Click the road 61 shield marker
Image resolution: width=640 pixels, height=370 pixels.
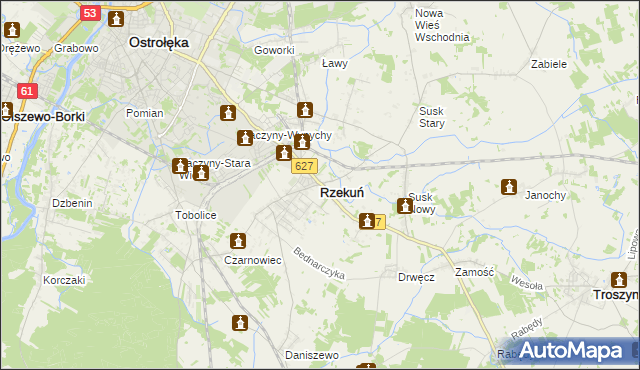(x=27, y=91)
